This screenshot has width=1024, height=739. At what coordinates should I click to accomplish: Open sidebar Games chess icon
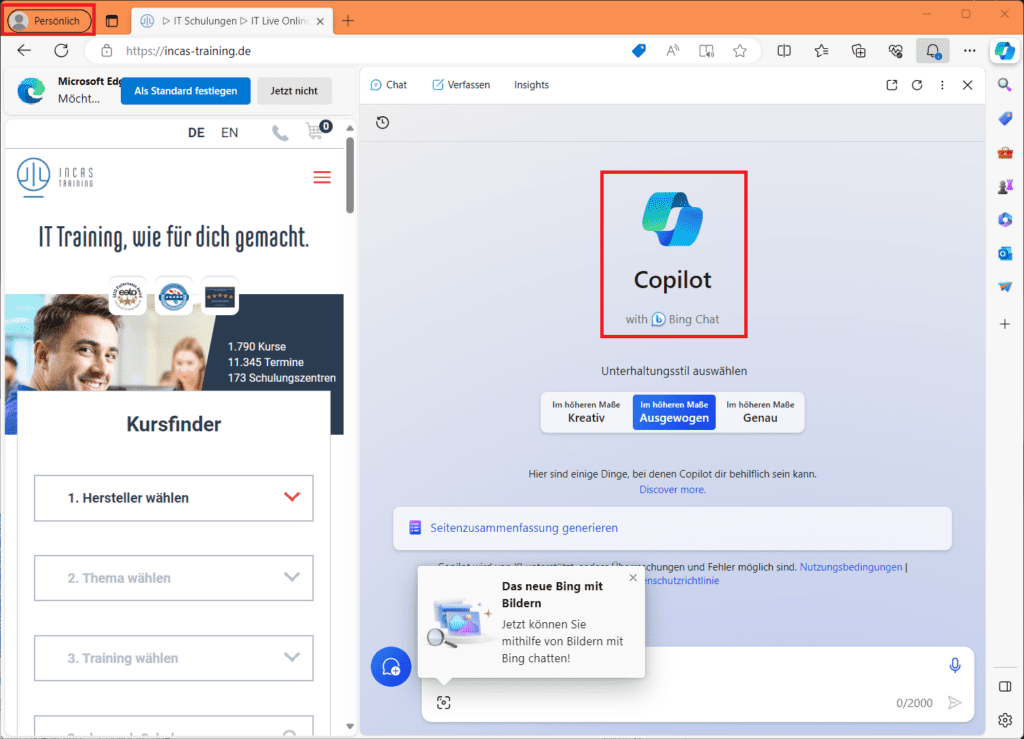[x=1005, y=186]
